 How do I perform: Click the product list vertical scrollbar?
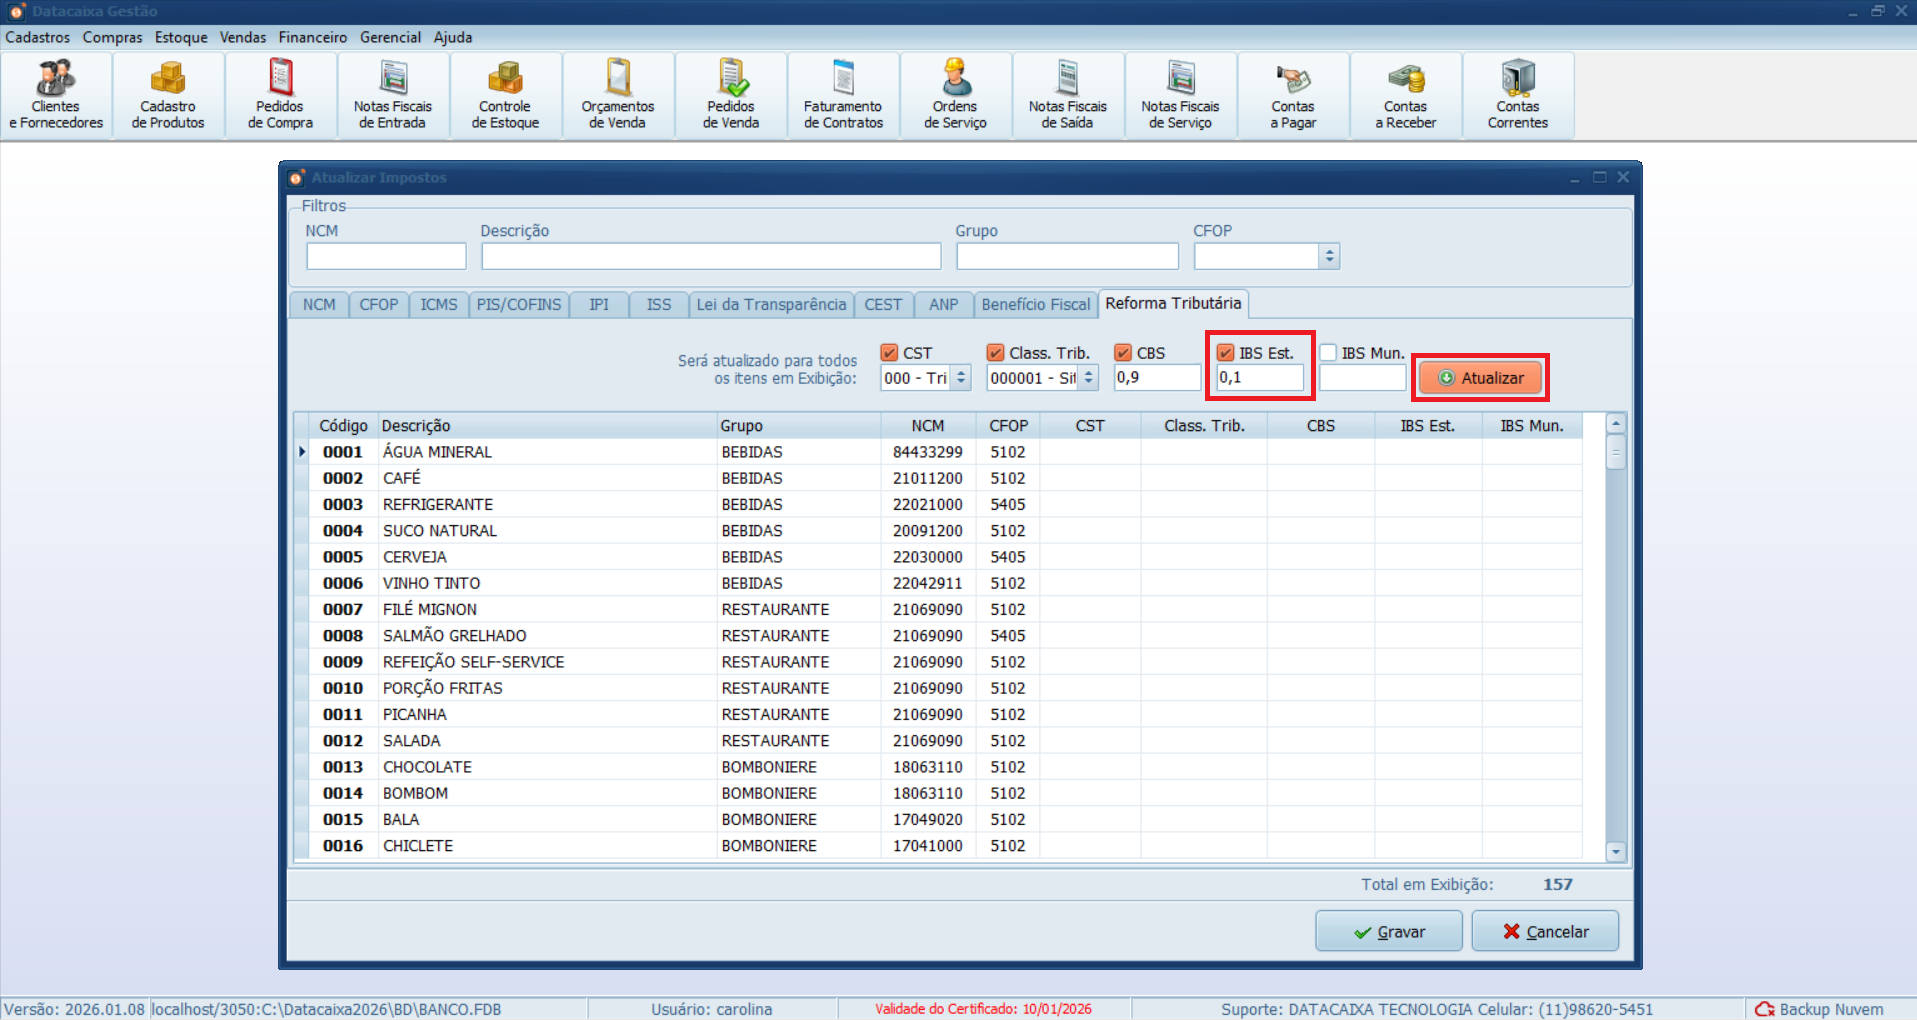tap(1615, 640)
